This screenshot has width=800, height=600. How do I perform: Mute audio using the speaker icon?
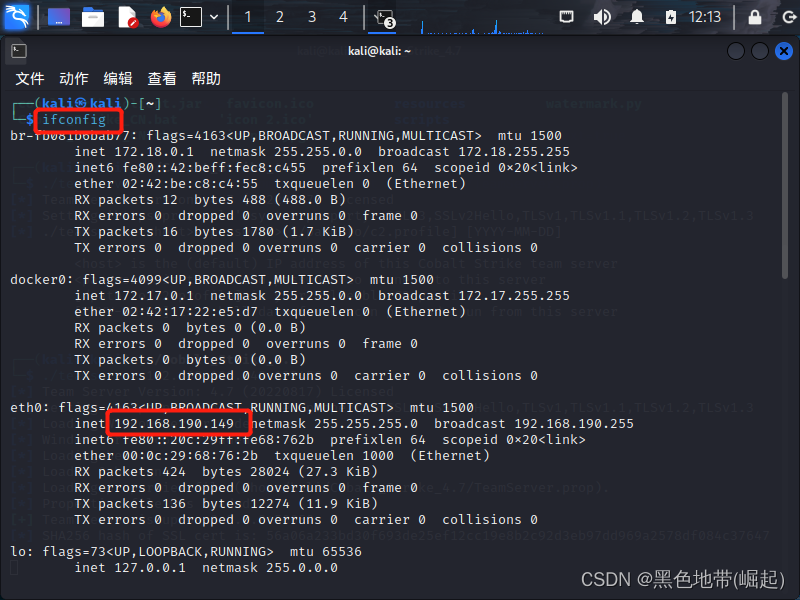[x=602, y=15]
